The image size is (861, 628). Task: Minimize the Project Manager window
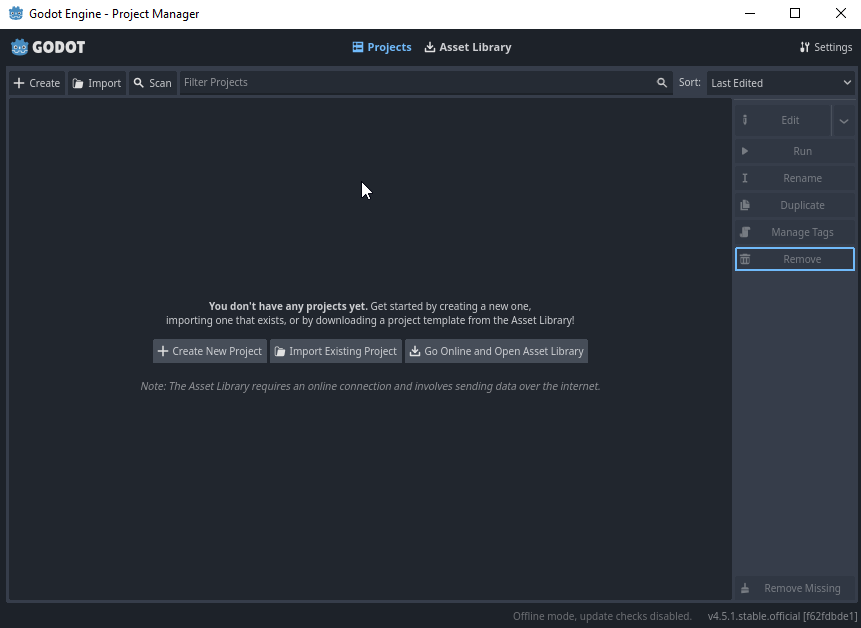click(x=750, y=13)
